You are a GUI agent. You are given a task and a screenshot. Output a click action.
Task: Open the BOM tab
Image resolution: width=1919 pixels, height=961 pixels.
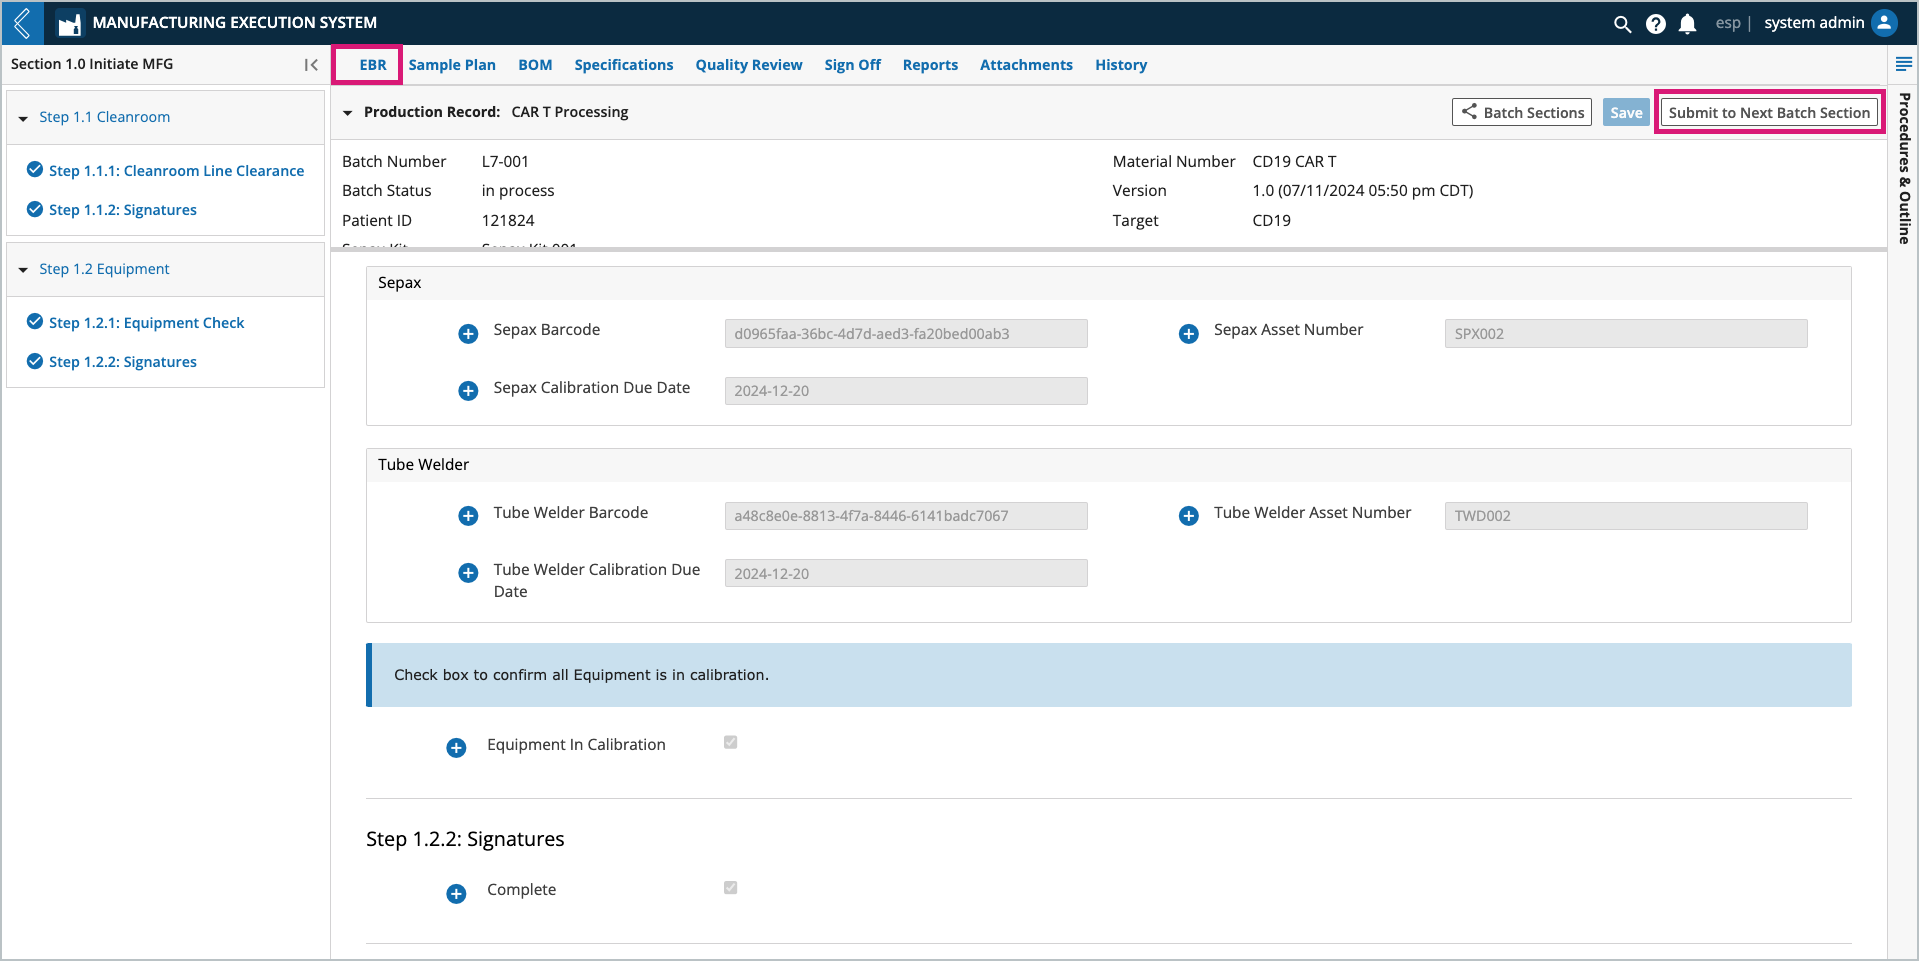[535, 65]
